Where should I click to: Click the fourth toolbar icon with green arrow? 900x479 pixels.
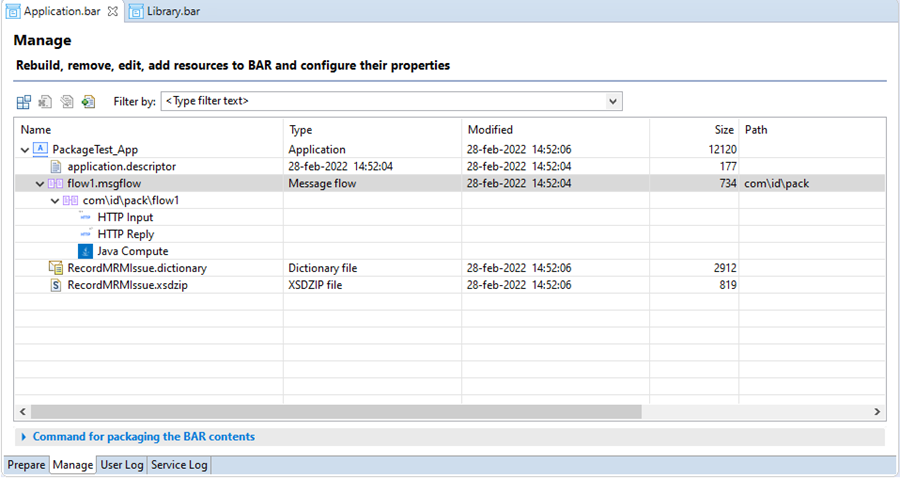point(88,102)
